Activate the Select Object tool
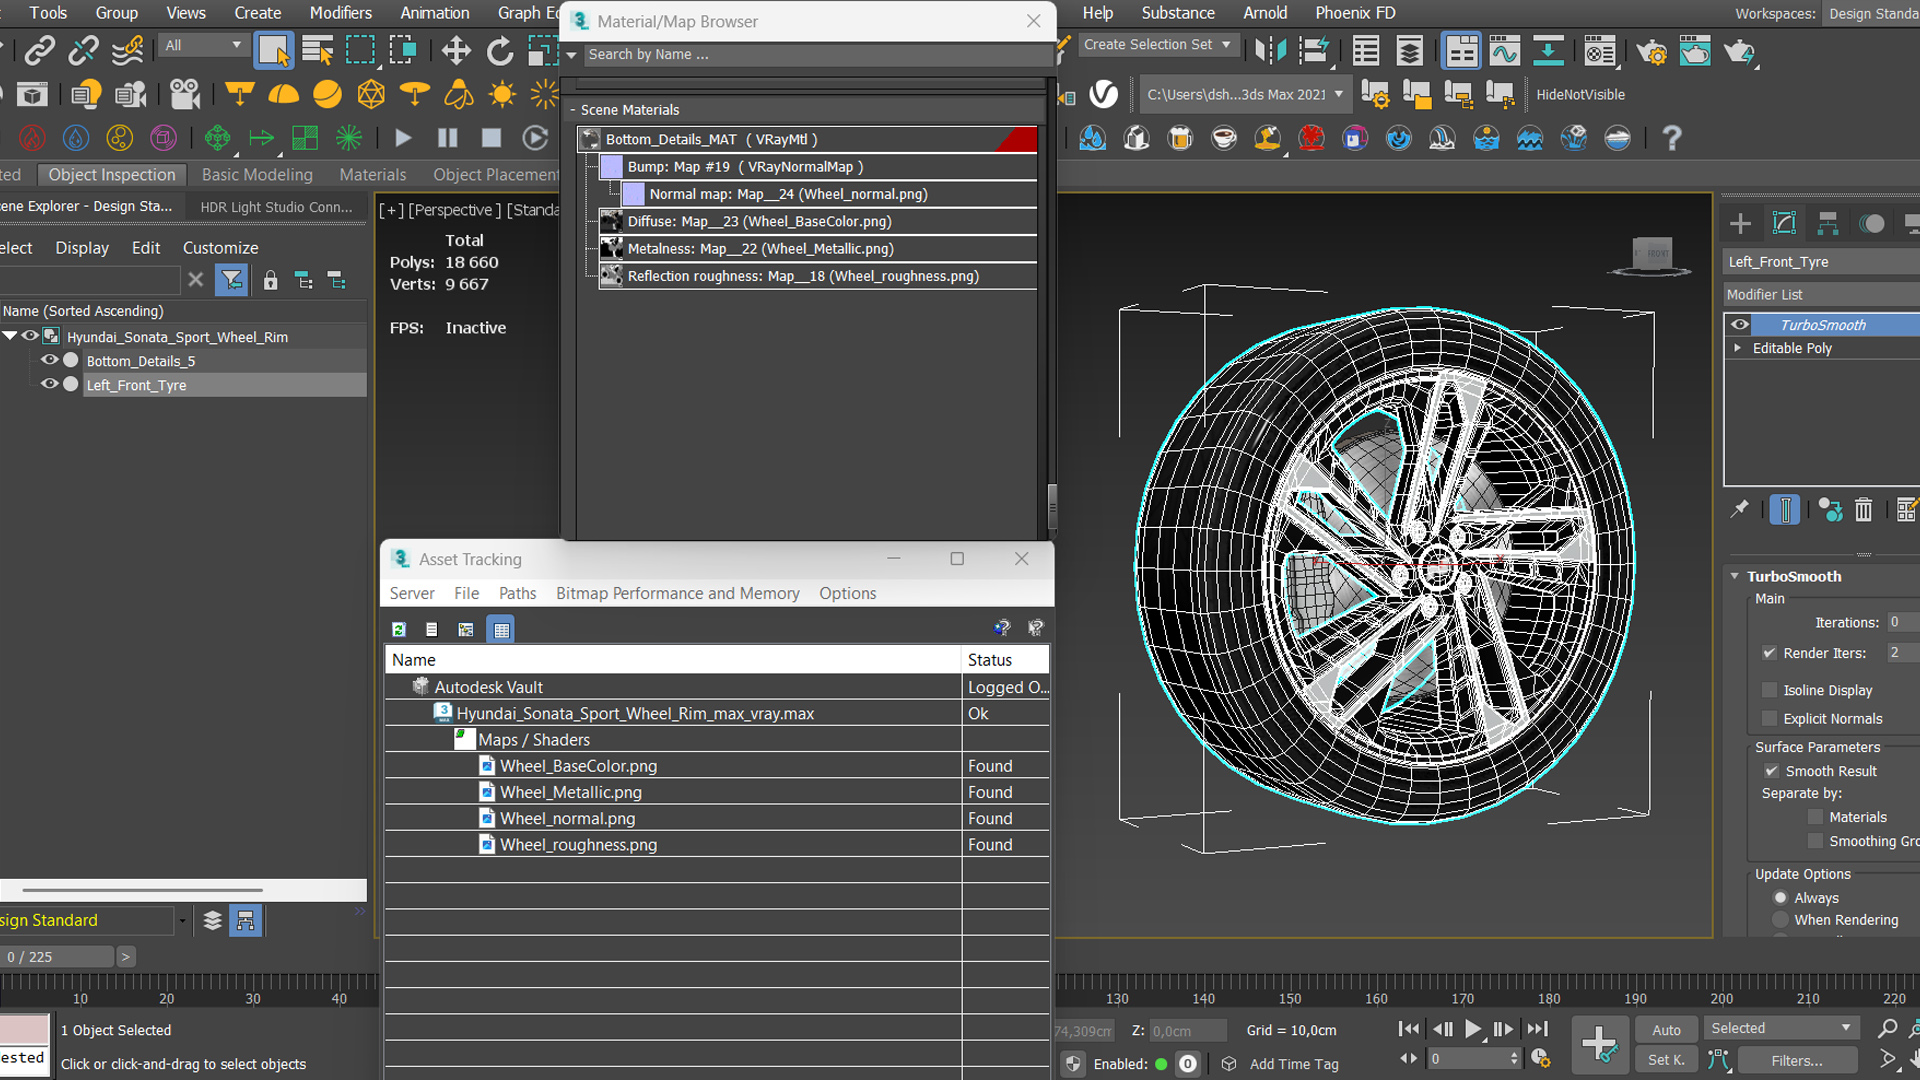 coord(273,50)
